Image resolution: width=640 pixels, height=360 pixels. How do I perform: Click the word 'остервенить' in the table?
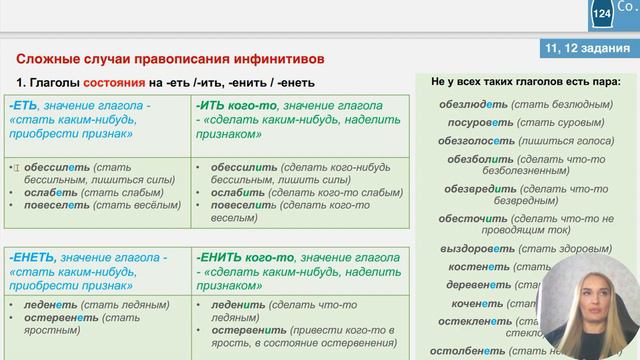point(249,330)
